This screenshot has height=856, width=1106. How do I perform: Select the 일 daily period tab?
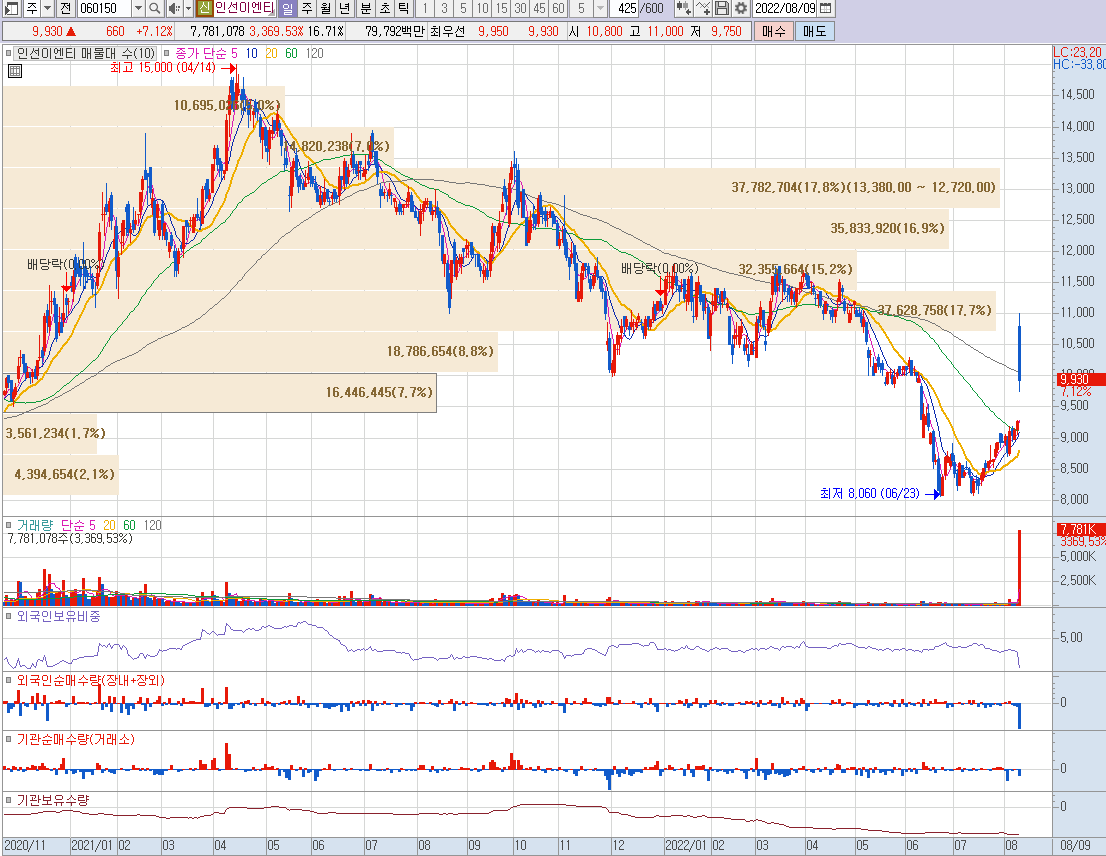288,8
